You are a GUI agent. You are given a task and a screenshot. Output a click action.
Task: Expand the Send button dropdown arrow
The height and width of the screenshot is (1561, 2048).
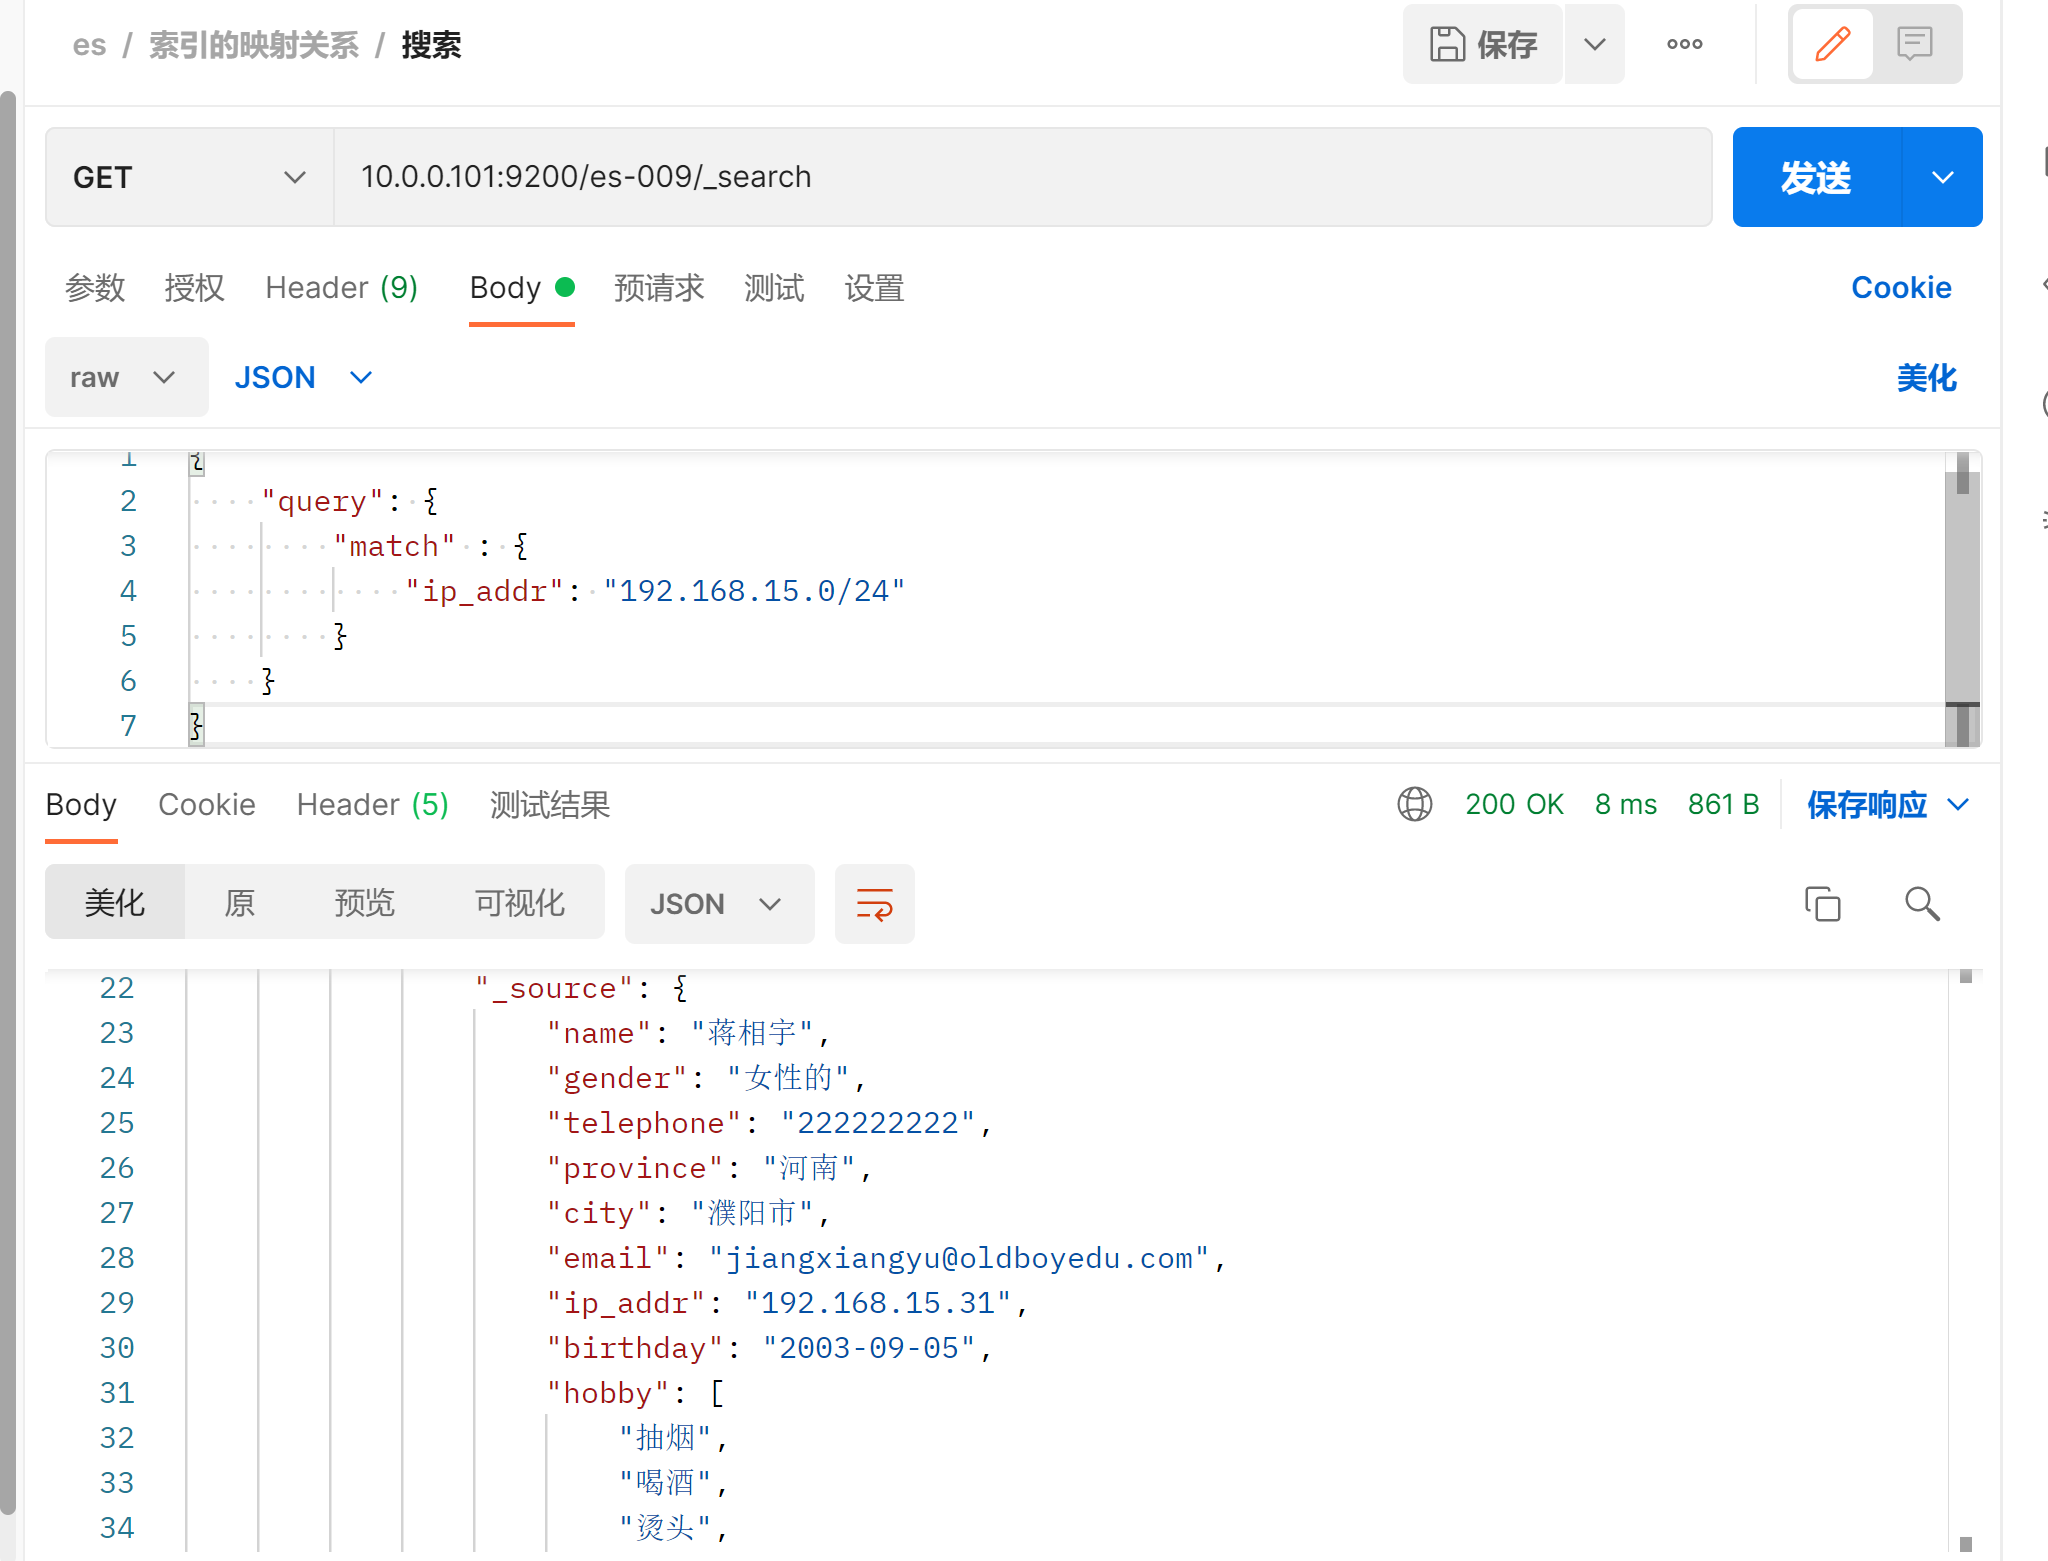coord(1942,177)
